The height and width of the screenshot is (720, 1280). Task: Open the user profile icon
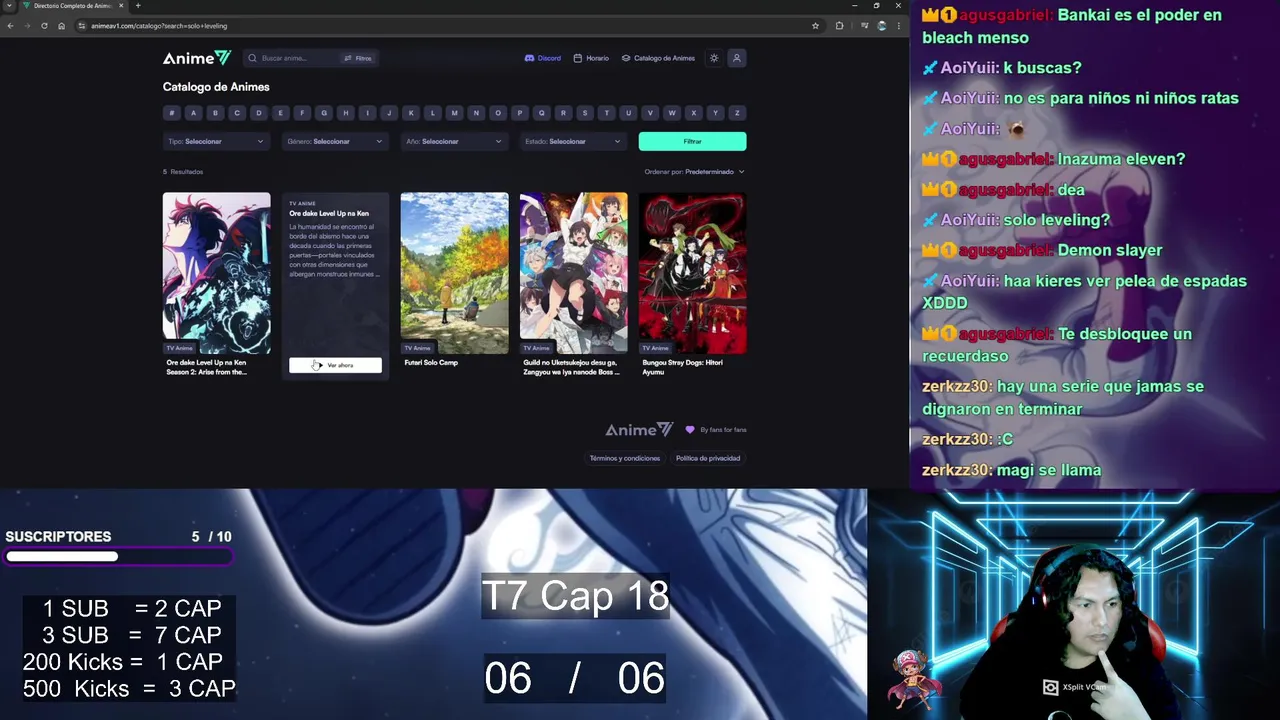(x=737, y=58)
